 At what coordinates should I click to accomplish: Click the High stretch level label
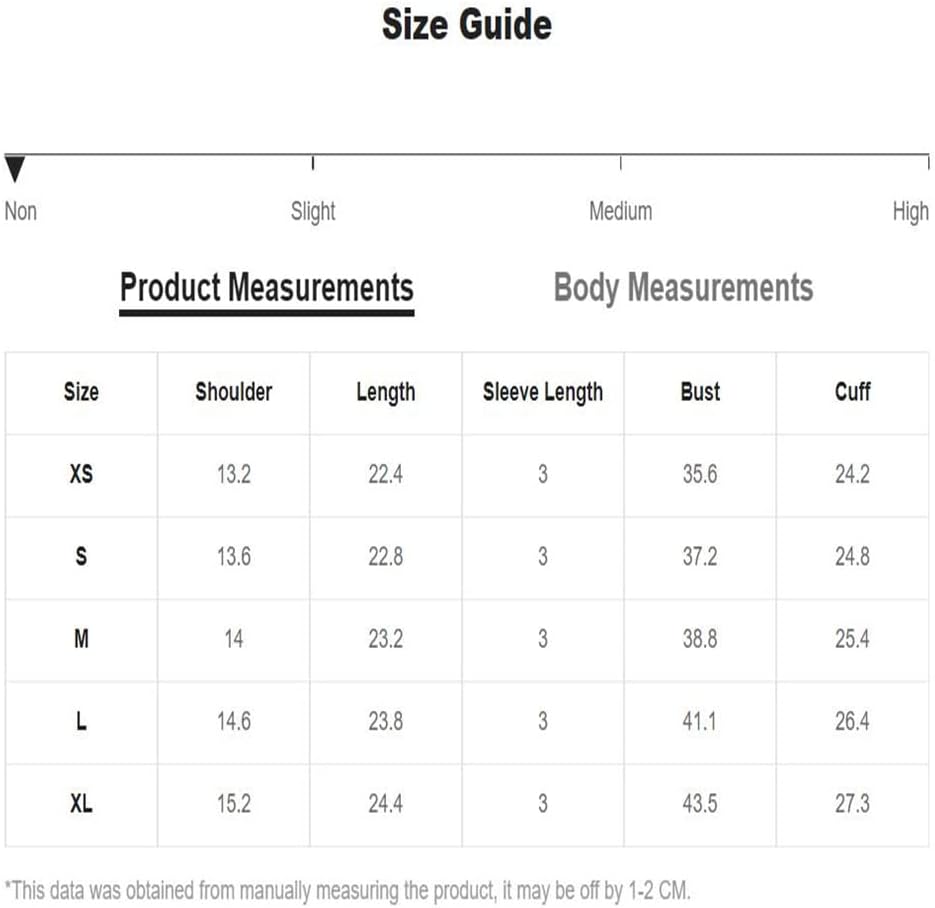[x=911, y=211]
